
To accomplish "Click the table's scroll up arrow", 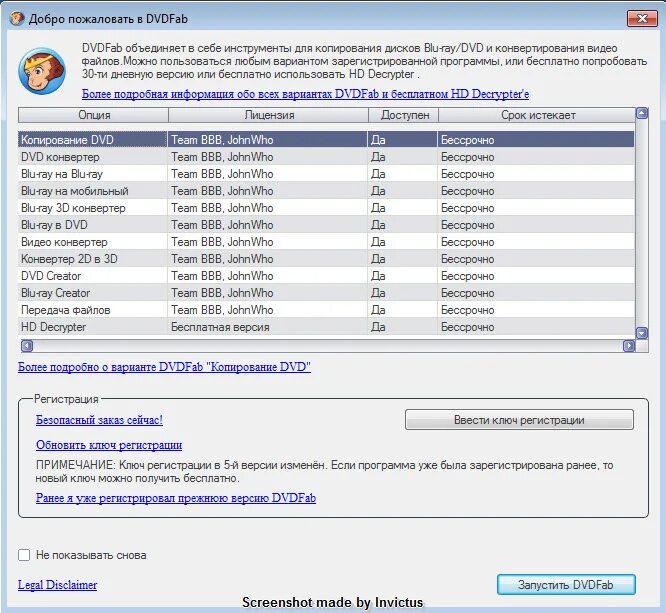I will pyautogui.click(x=642, y=113).
